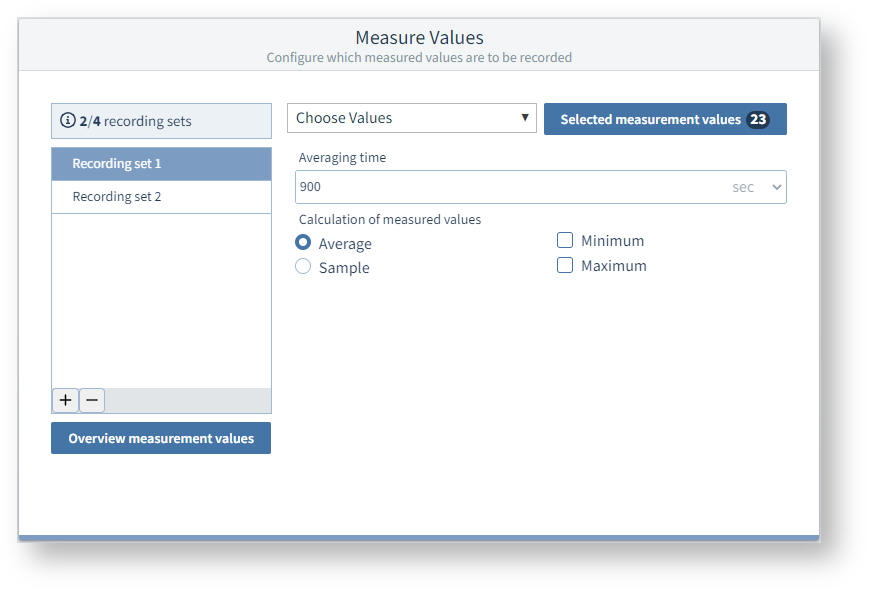Select Recording set 1 in the list
Viewport: 869px width, 591px height.
[x=161, y=164]
